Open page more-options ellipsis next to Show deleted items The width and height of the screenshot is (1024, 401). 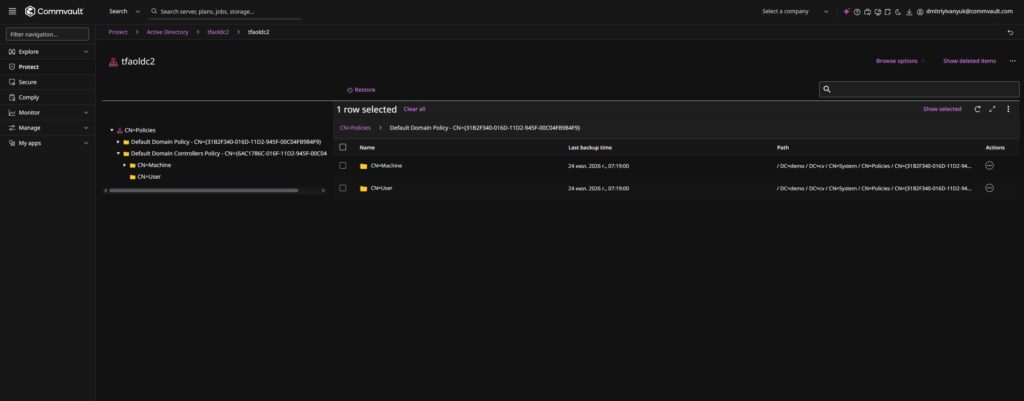[1012, 61]
